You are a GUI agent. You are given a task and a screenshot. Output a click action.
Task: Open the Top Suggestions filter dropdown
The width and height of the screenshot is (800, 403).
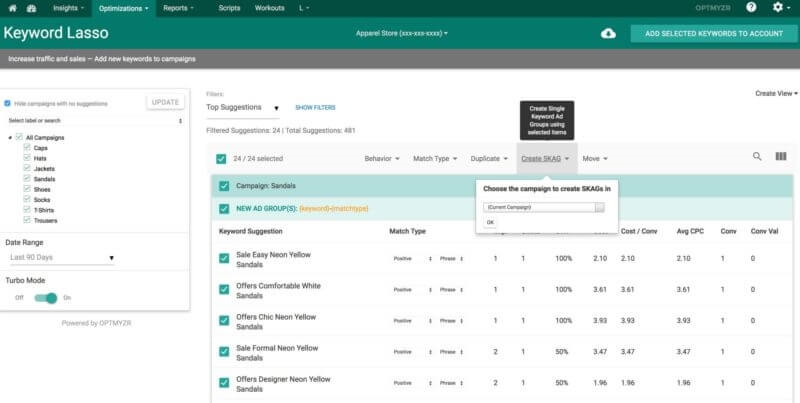coord(243,108)
